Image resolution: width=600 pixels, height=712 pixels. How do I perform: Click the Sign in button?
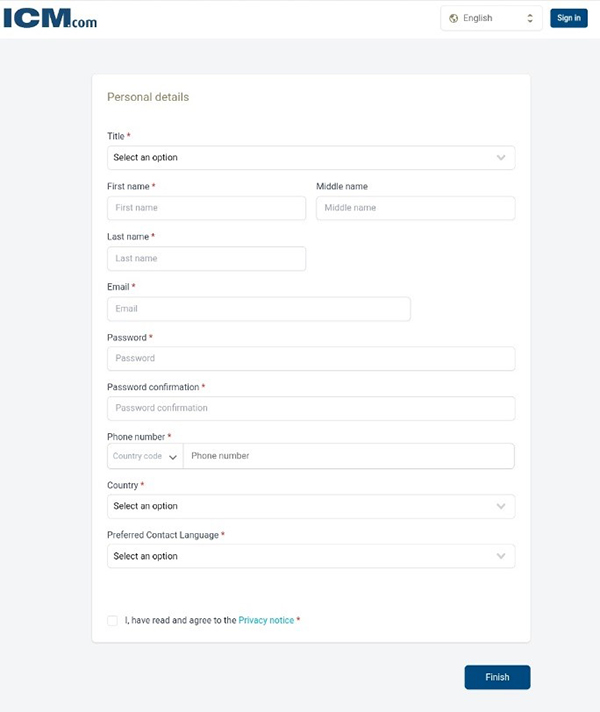coord(568,18)
